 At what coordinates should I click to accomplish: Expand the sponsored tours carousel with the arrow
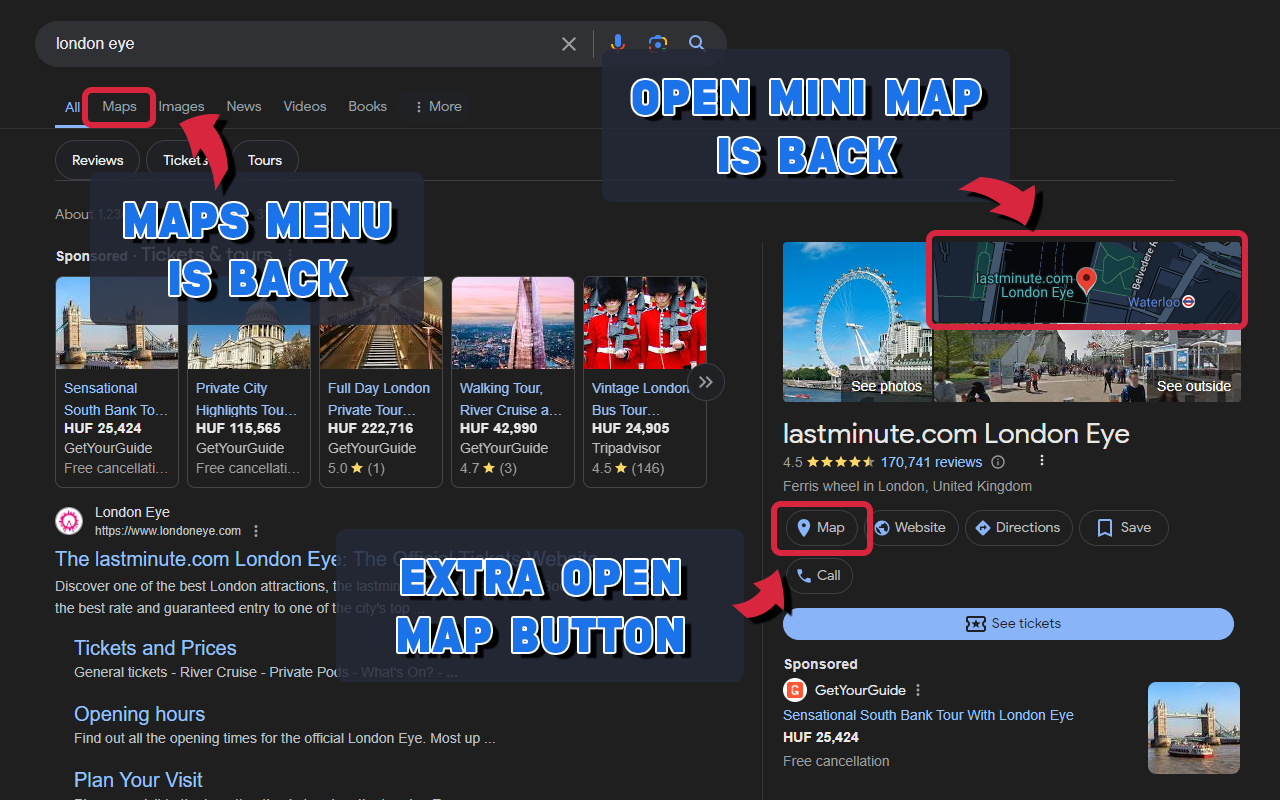click(705, 382)
